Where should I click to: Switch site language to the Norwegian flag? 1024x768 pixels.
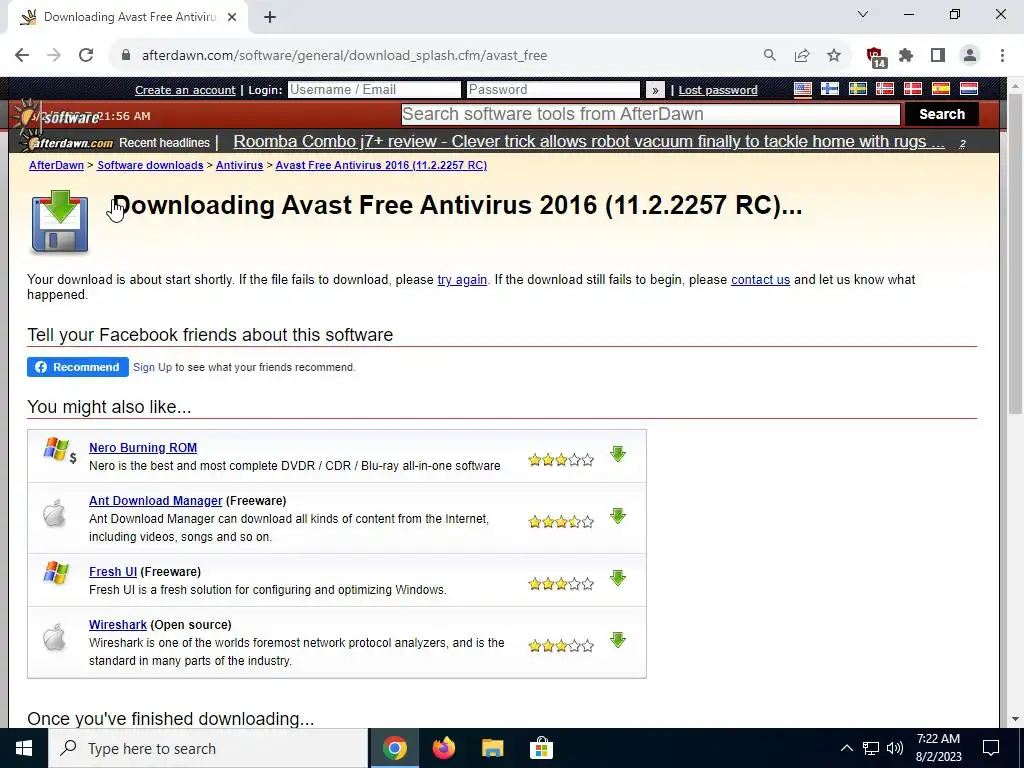(885, 89)
